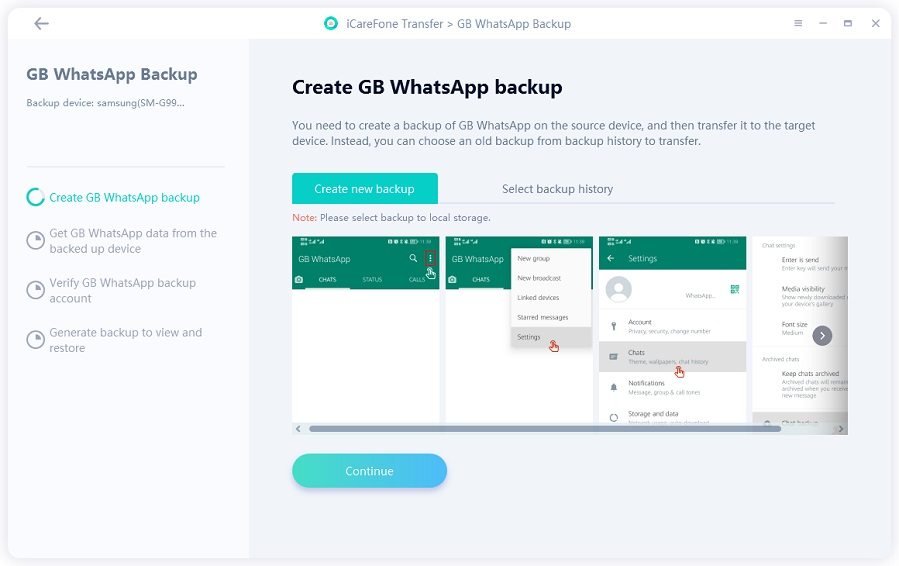Screen dimensions: 899x566
Task: Click the three-dot menu icon in first tutorial image
Action: [x=430, y=259]
